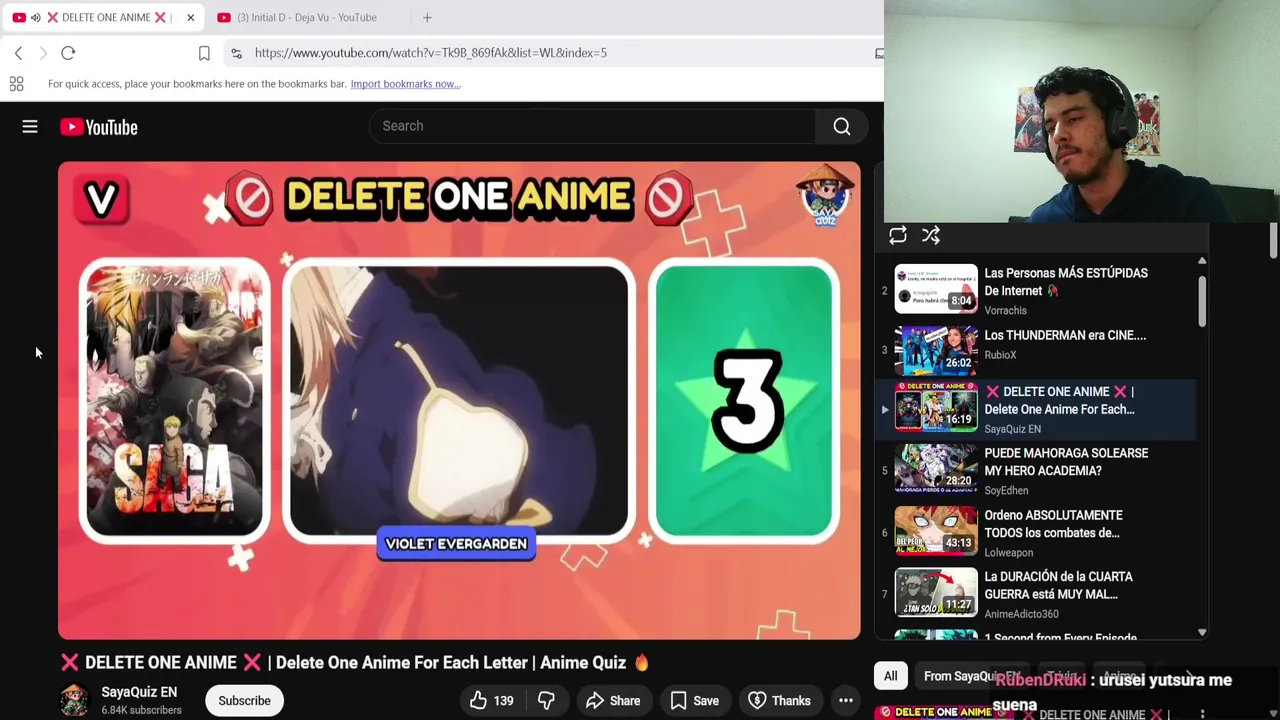Play PUEDE MAHORAGA SOLEARSE MY HERO ACADEMIA video

pos(1035,469)
